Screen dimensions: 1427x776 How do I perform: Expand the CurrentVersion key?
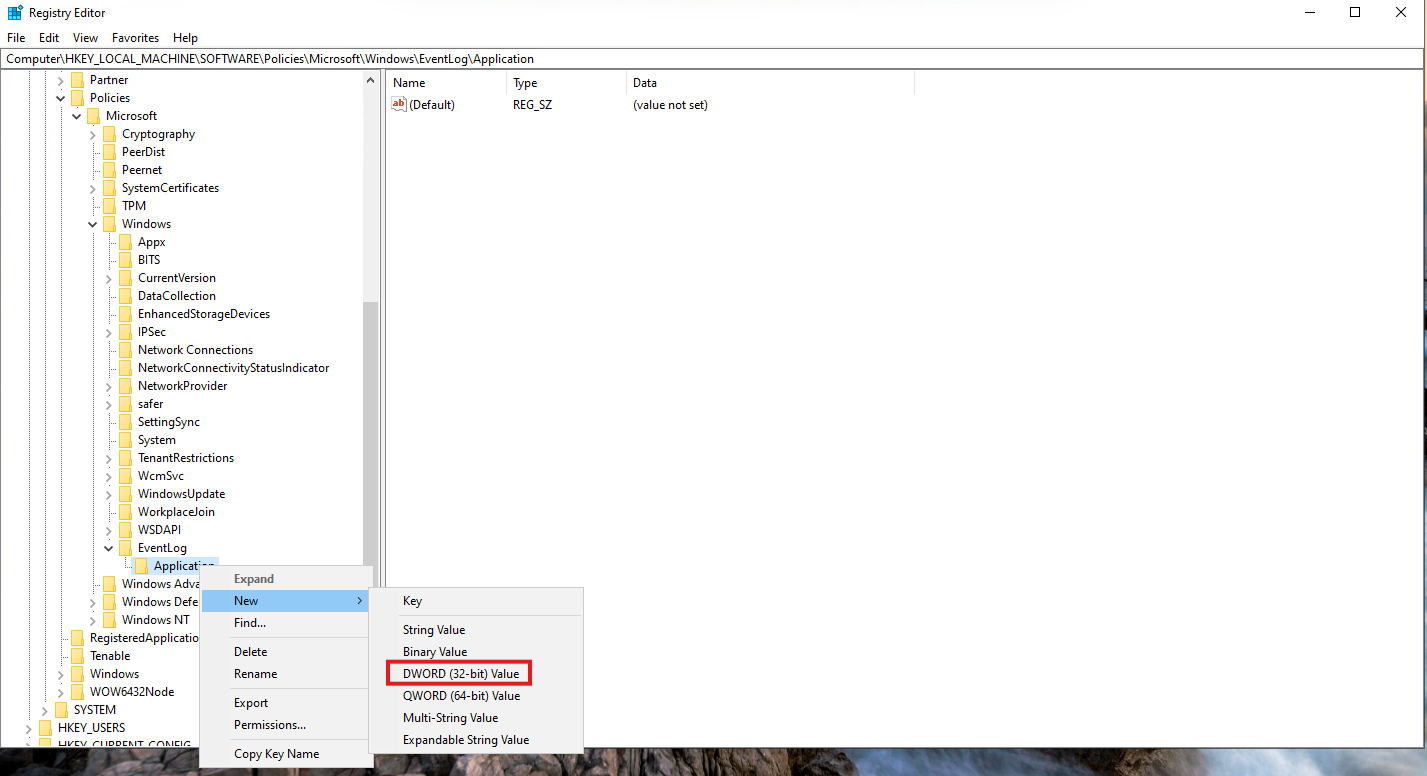point(109,278)
